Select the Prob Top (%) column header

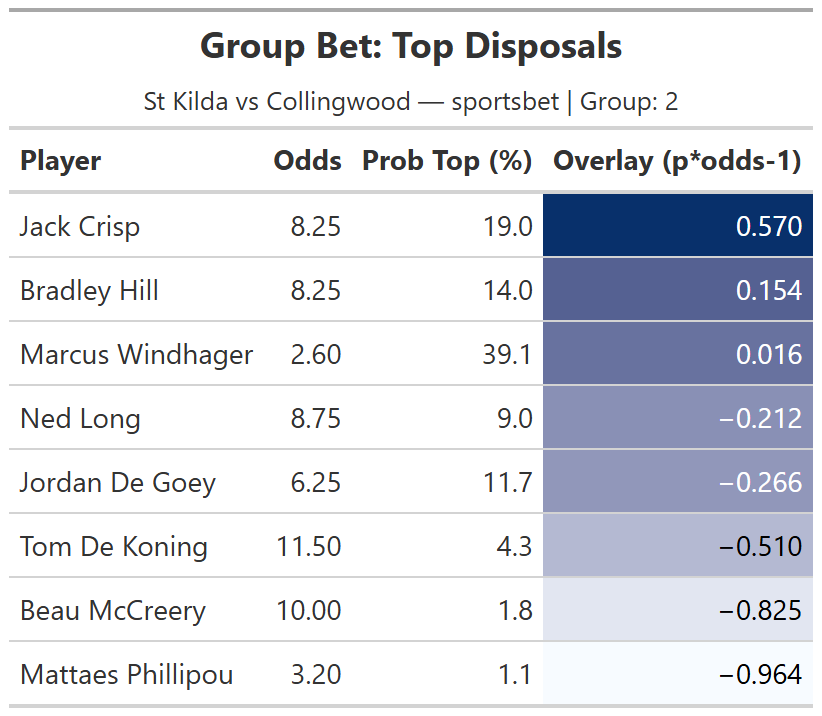click(446, 161)
